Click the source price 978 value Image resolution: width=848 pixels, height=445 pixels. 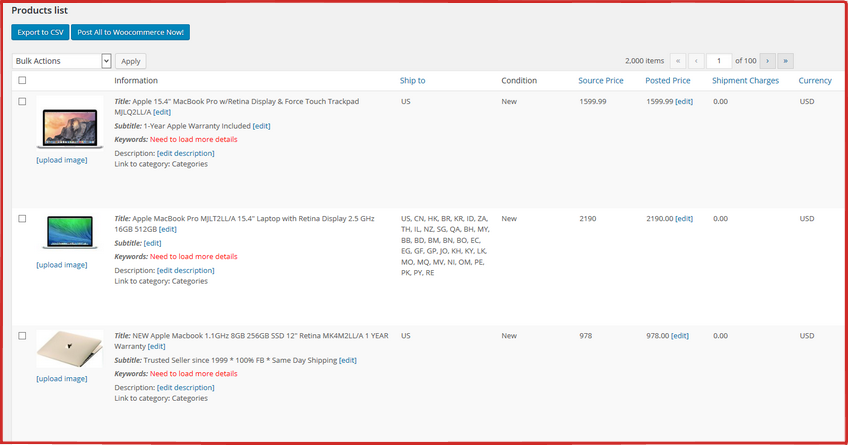(x=585, y=336)
